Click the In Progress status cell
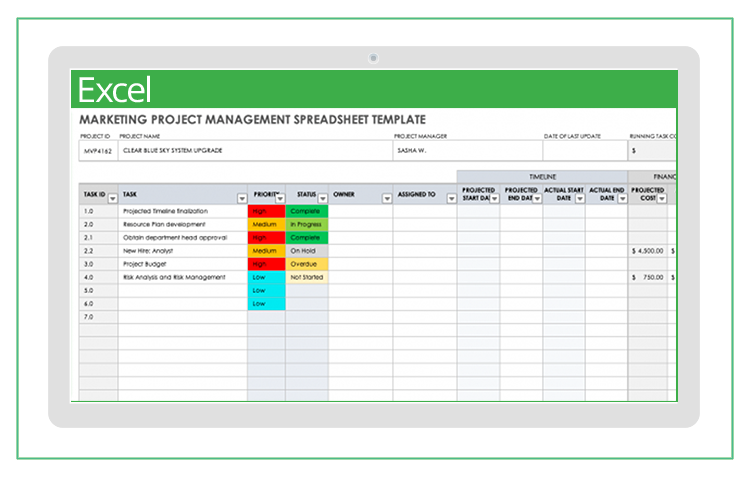 (x=306, y=225)
